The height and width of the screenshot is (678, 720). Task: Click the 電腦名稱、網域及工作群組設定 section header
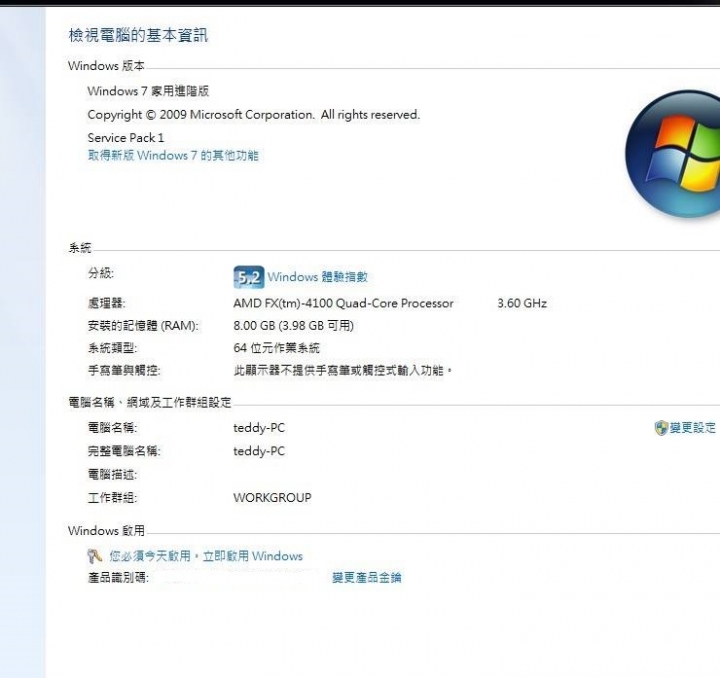[150, 403]
